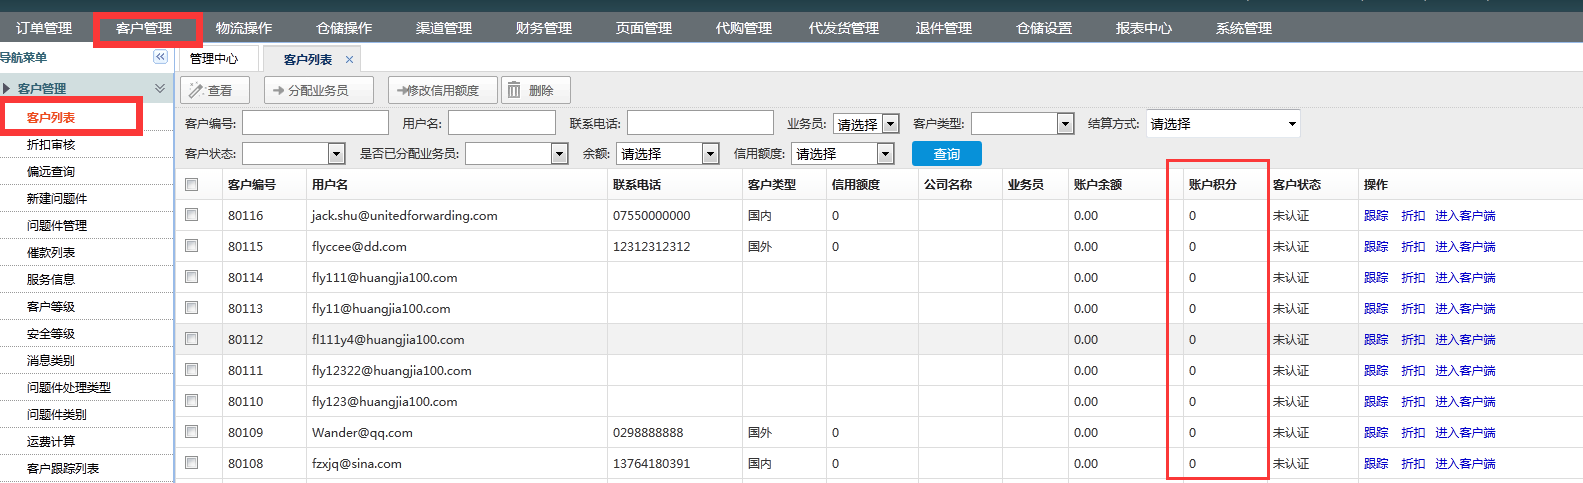Image resolution: width=1583 pixels, height=483 pixels.
Task: Open the 客户状态 dropdown
Action: click(x=293, y=153)
